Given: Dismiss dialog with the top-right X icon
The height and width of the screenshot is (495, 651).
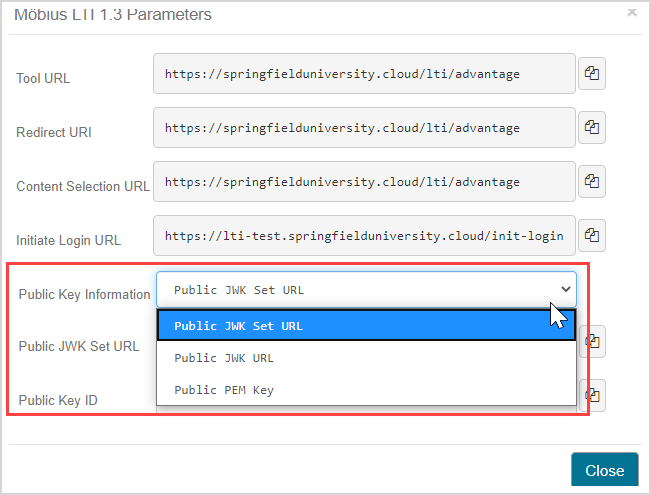Looking at the screenshot, I should pos(631,13).
